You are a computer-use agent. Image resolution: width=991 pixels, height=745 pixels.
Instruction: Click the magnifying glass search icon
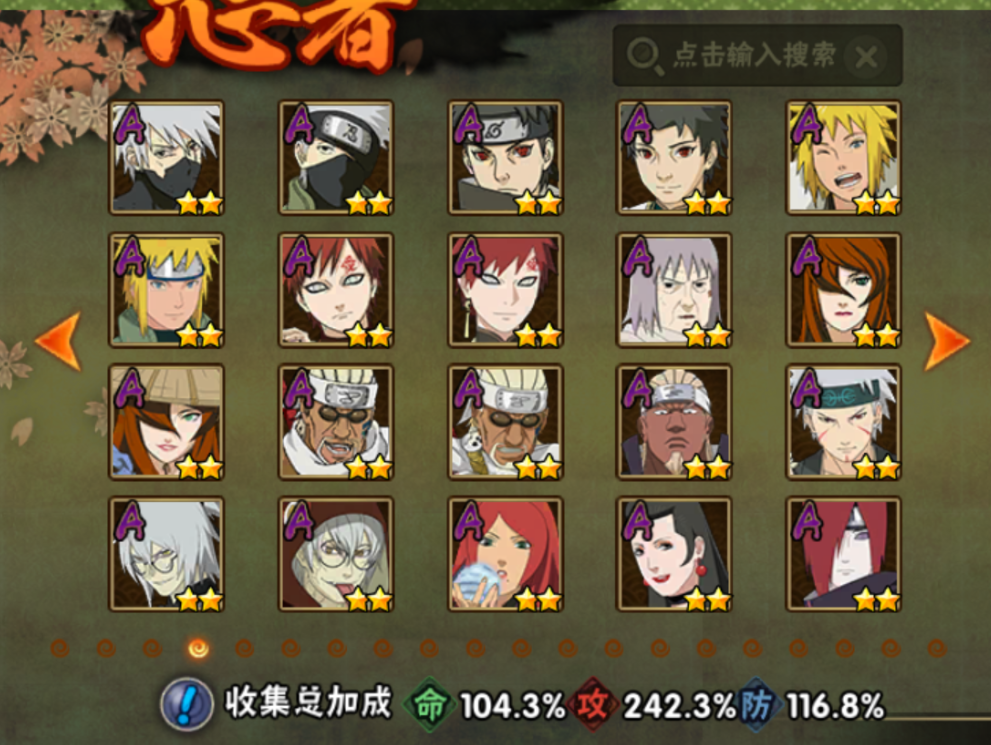[645, 57]
